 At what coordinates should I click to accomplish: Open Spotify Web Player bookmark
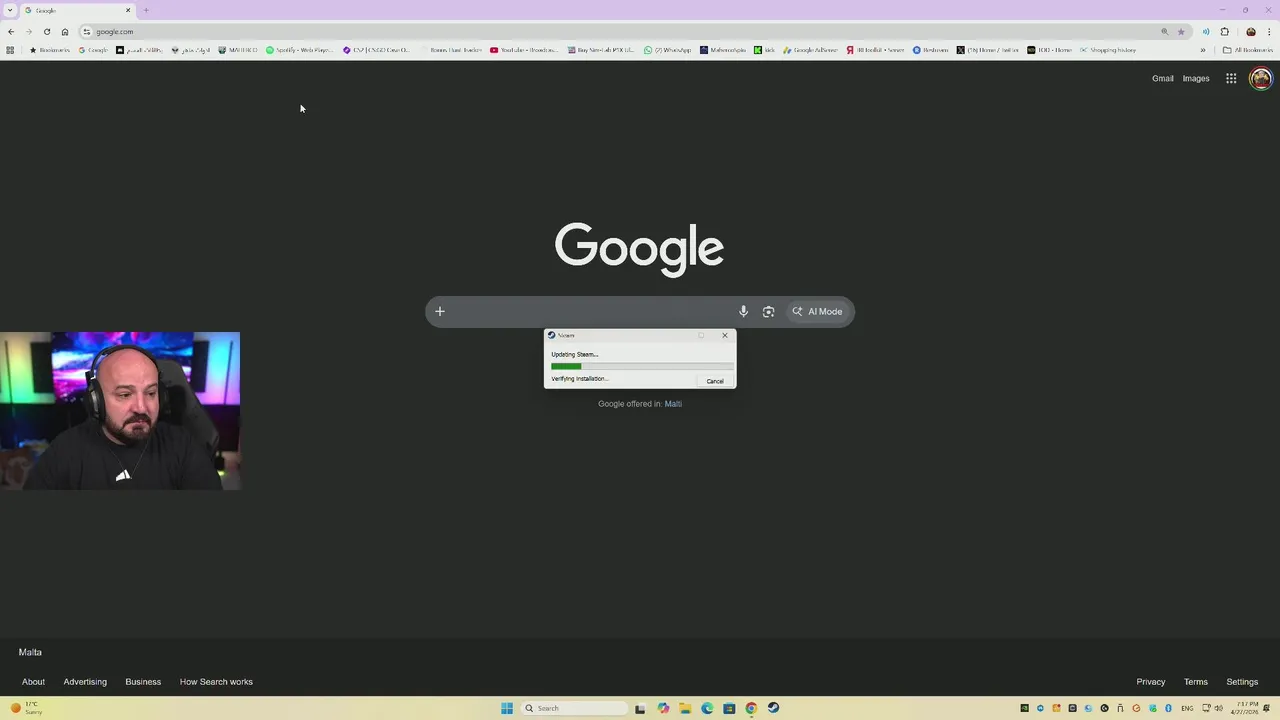click(x=299, y=50)
